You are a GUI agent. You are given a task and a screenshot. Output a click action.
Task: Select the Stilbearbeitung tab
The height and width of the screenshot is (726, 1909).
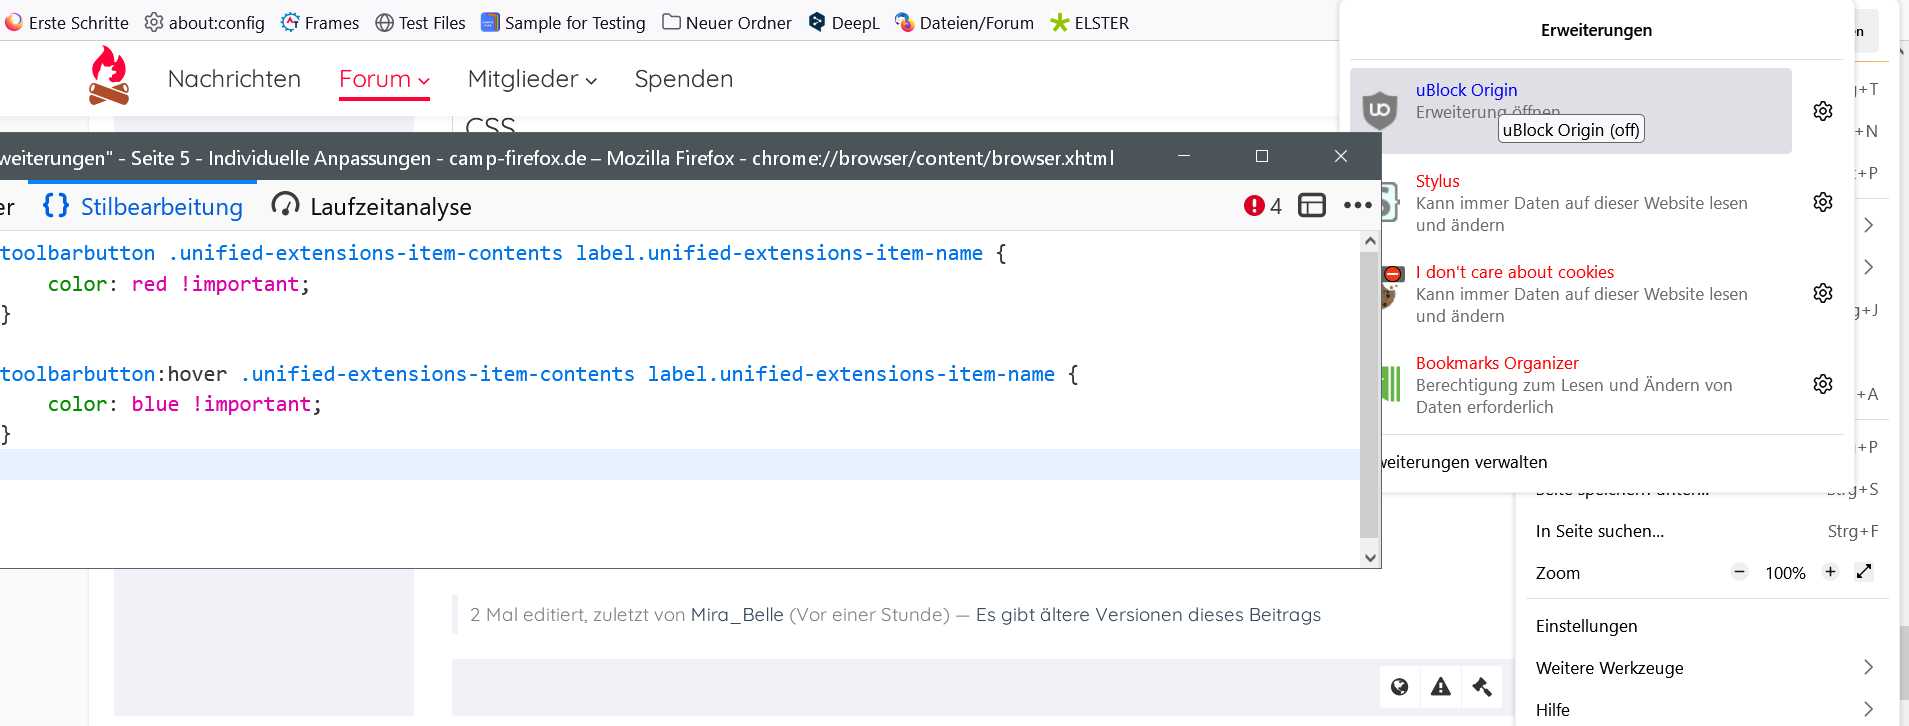pyautogui.click(x=143, y=207)
